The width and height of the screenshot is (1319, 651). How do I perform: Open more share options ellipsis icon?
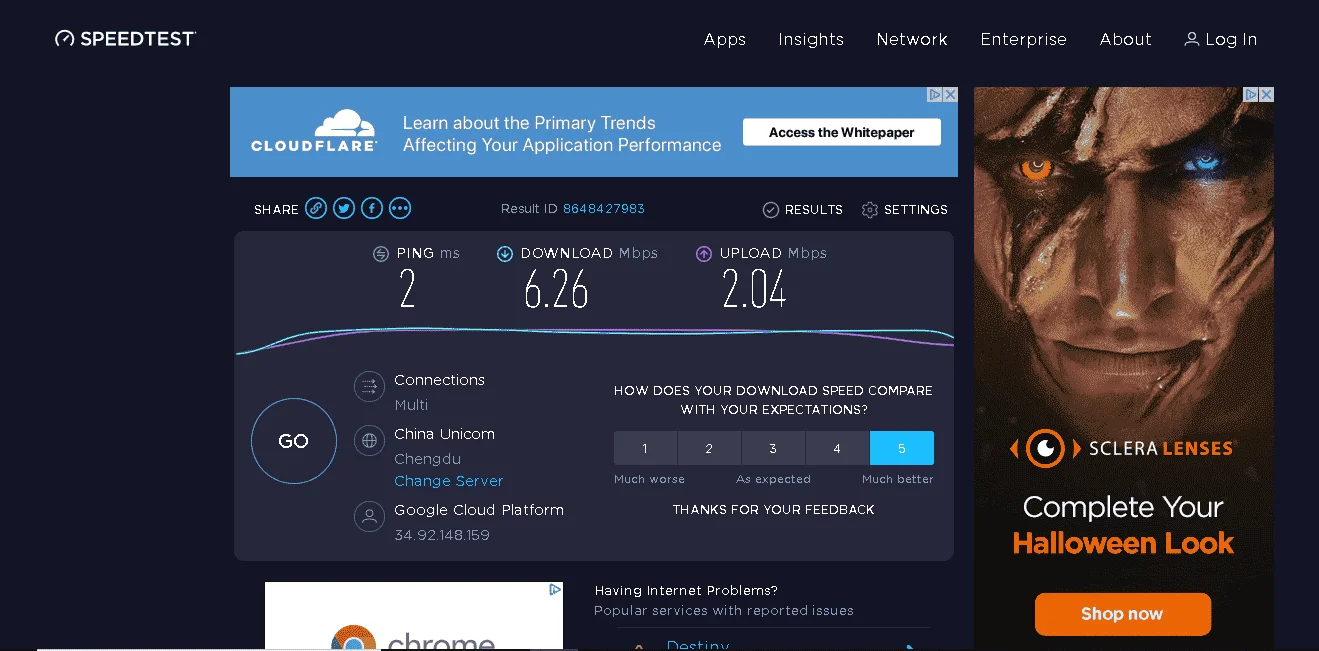(x=400, y=208)
